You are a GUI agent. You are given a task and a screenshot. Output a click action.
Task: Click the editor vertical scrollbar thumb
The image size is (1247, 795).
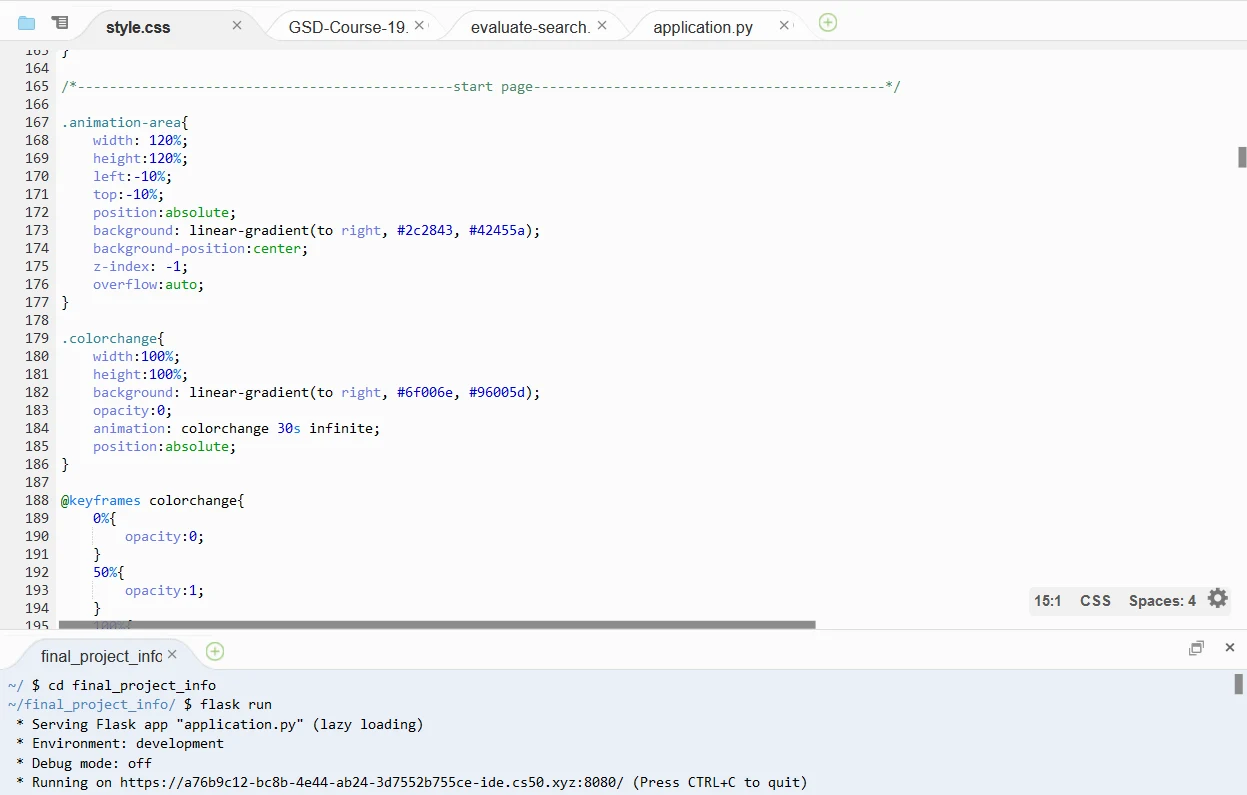click(1242, 157)
